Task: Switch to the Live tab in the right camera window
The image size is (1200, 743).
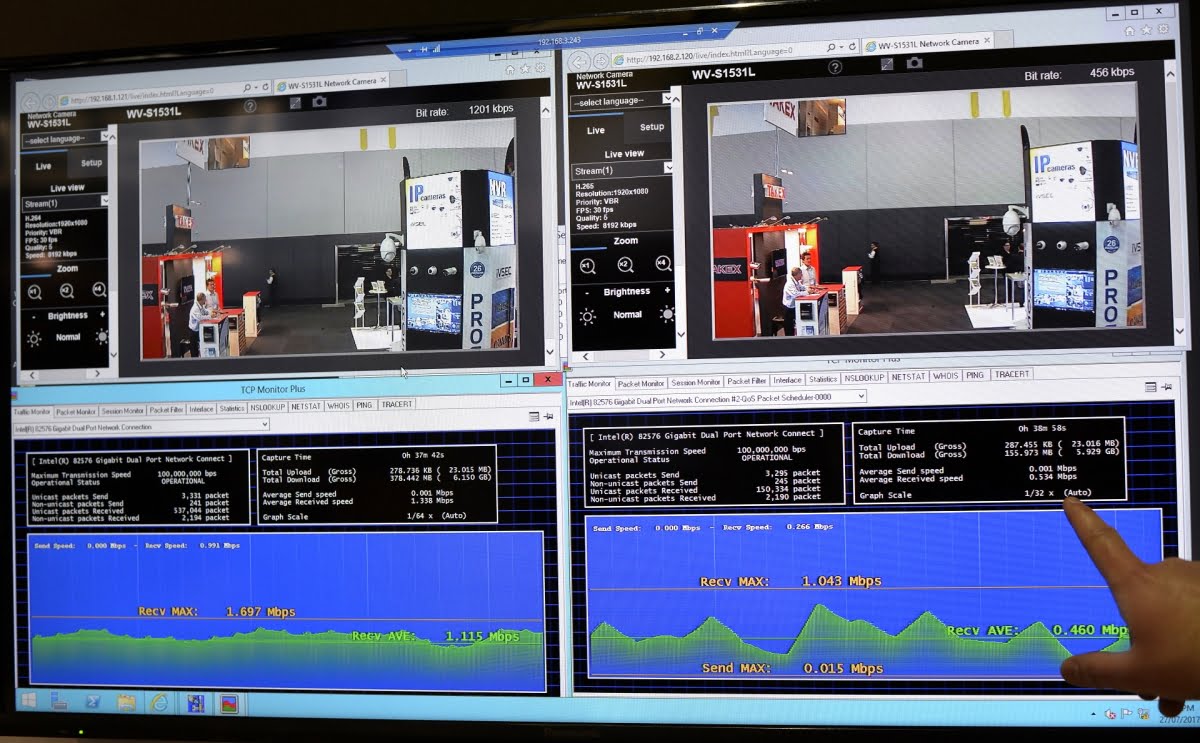Action: 595,130
